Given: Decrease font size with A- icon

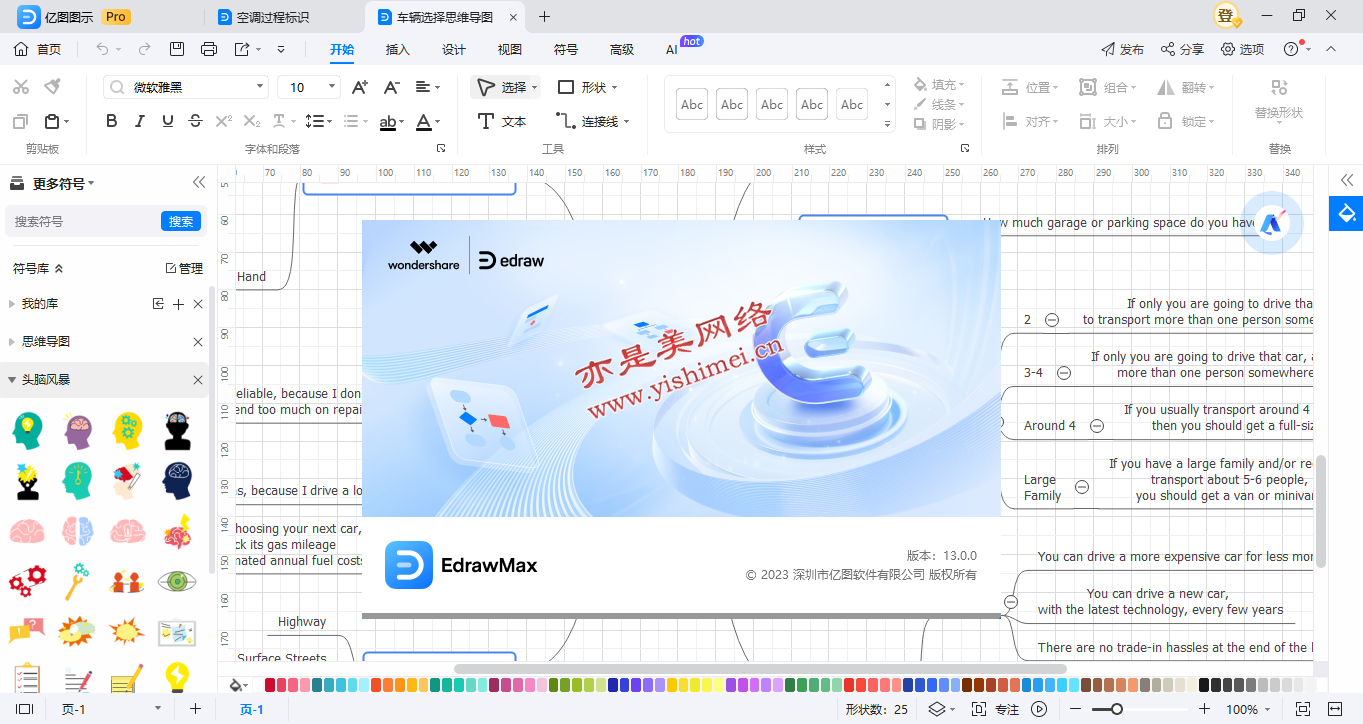Looking at the screenshot, I should pos(392,87).
